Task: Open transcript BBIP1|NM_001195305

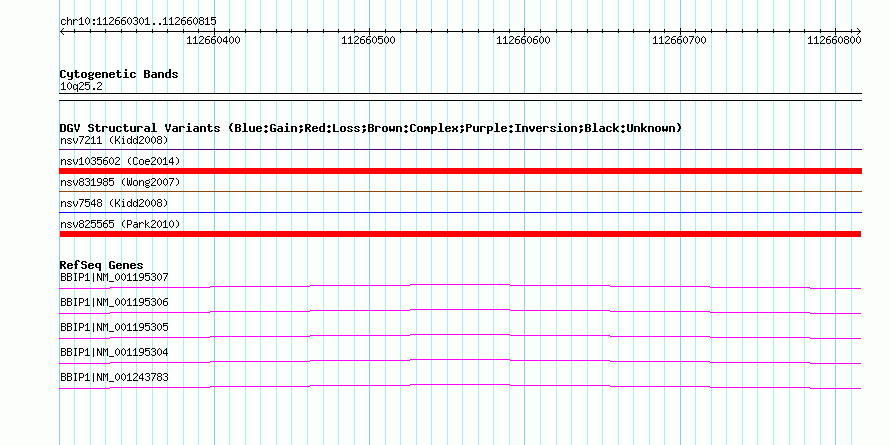Action: (x=114, y=328)
